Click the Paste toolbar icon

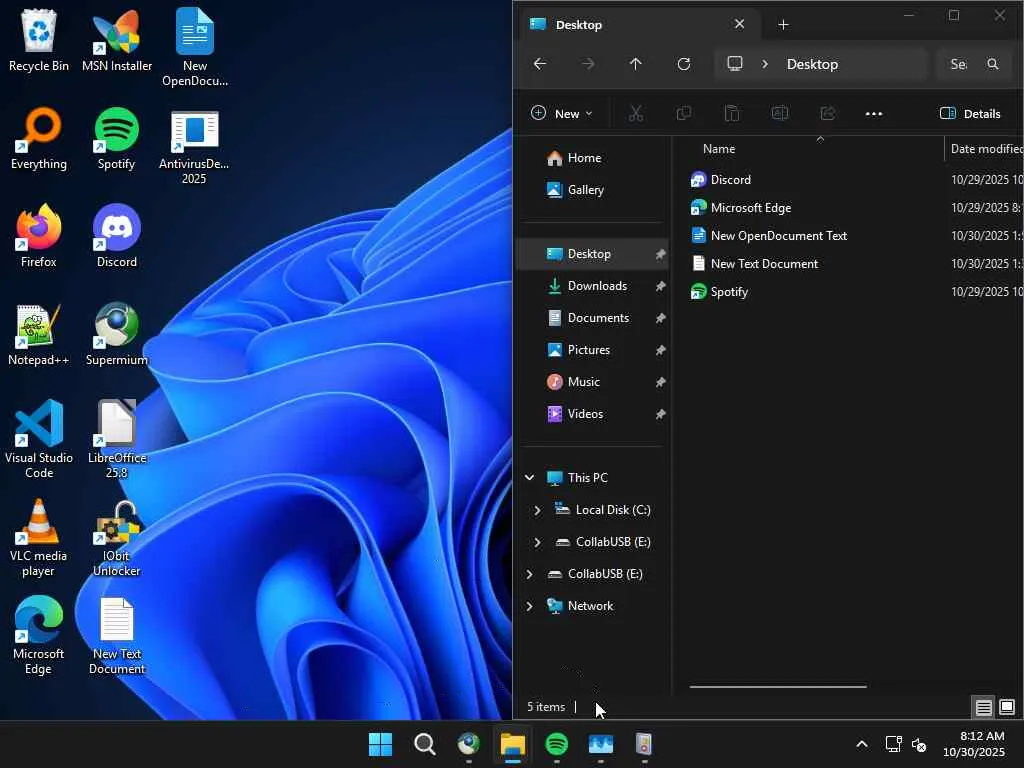point(731,114)
